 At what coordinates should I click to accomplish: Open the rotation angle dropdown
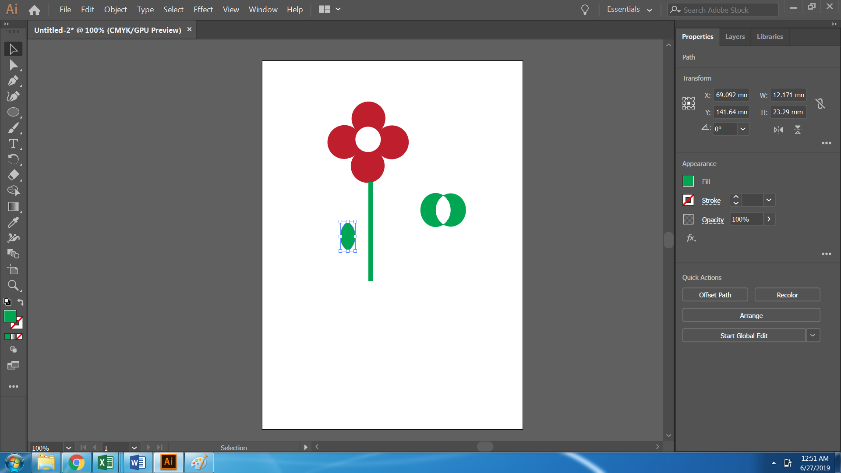743,129
